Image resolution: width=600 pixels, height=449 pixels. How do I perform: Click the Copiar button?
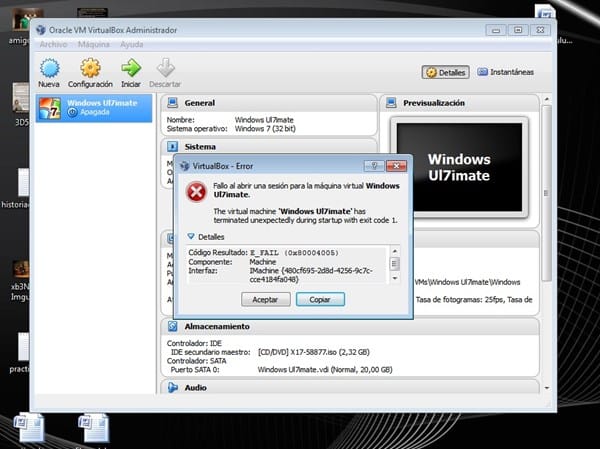[320, 299]
